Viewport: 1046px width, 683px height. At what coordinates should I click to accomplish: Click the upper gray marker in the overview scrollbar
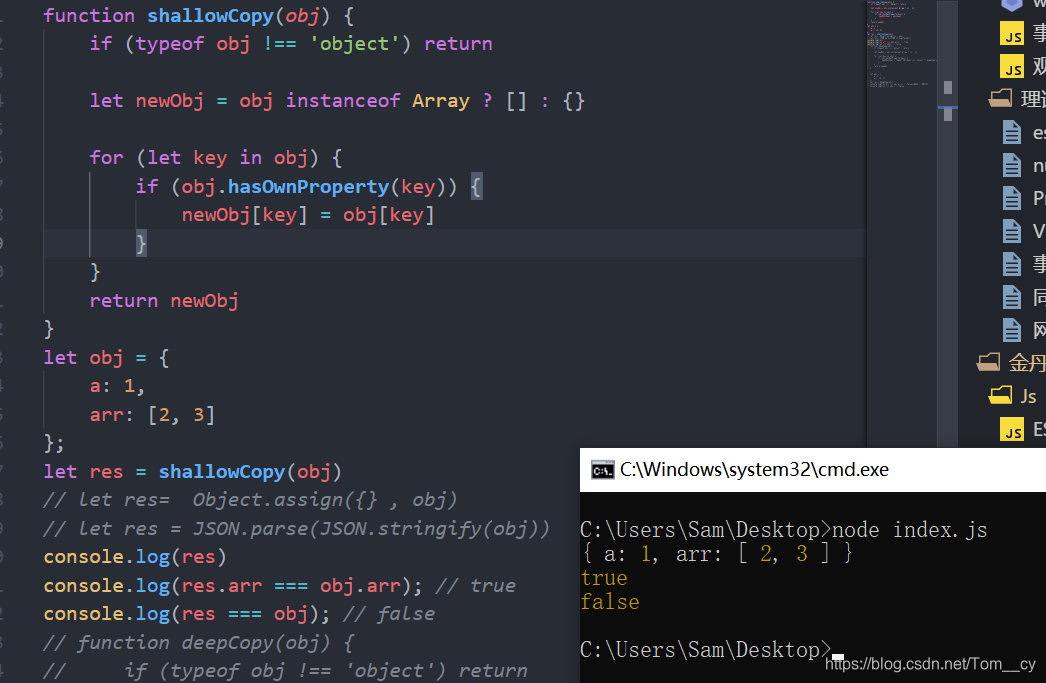coord(948,87)
